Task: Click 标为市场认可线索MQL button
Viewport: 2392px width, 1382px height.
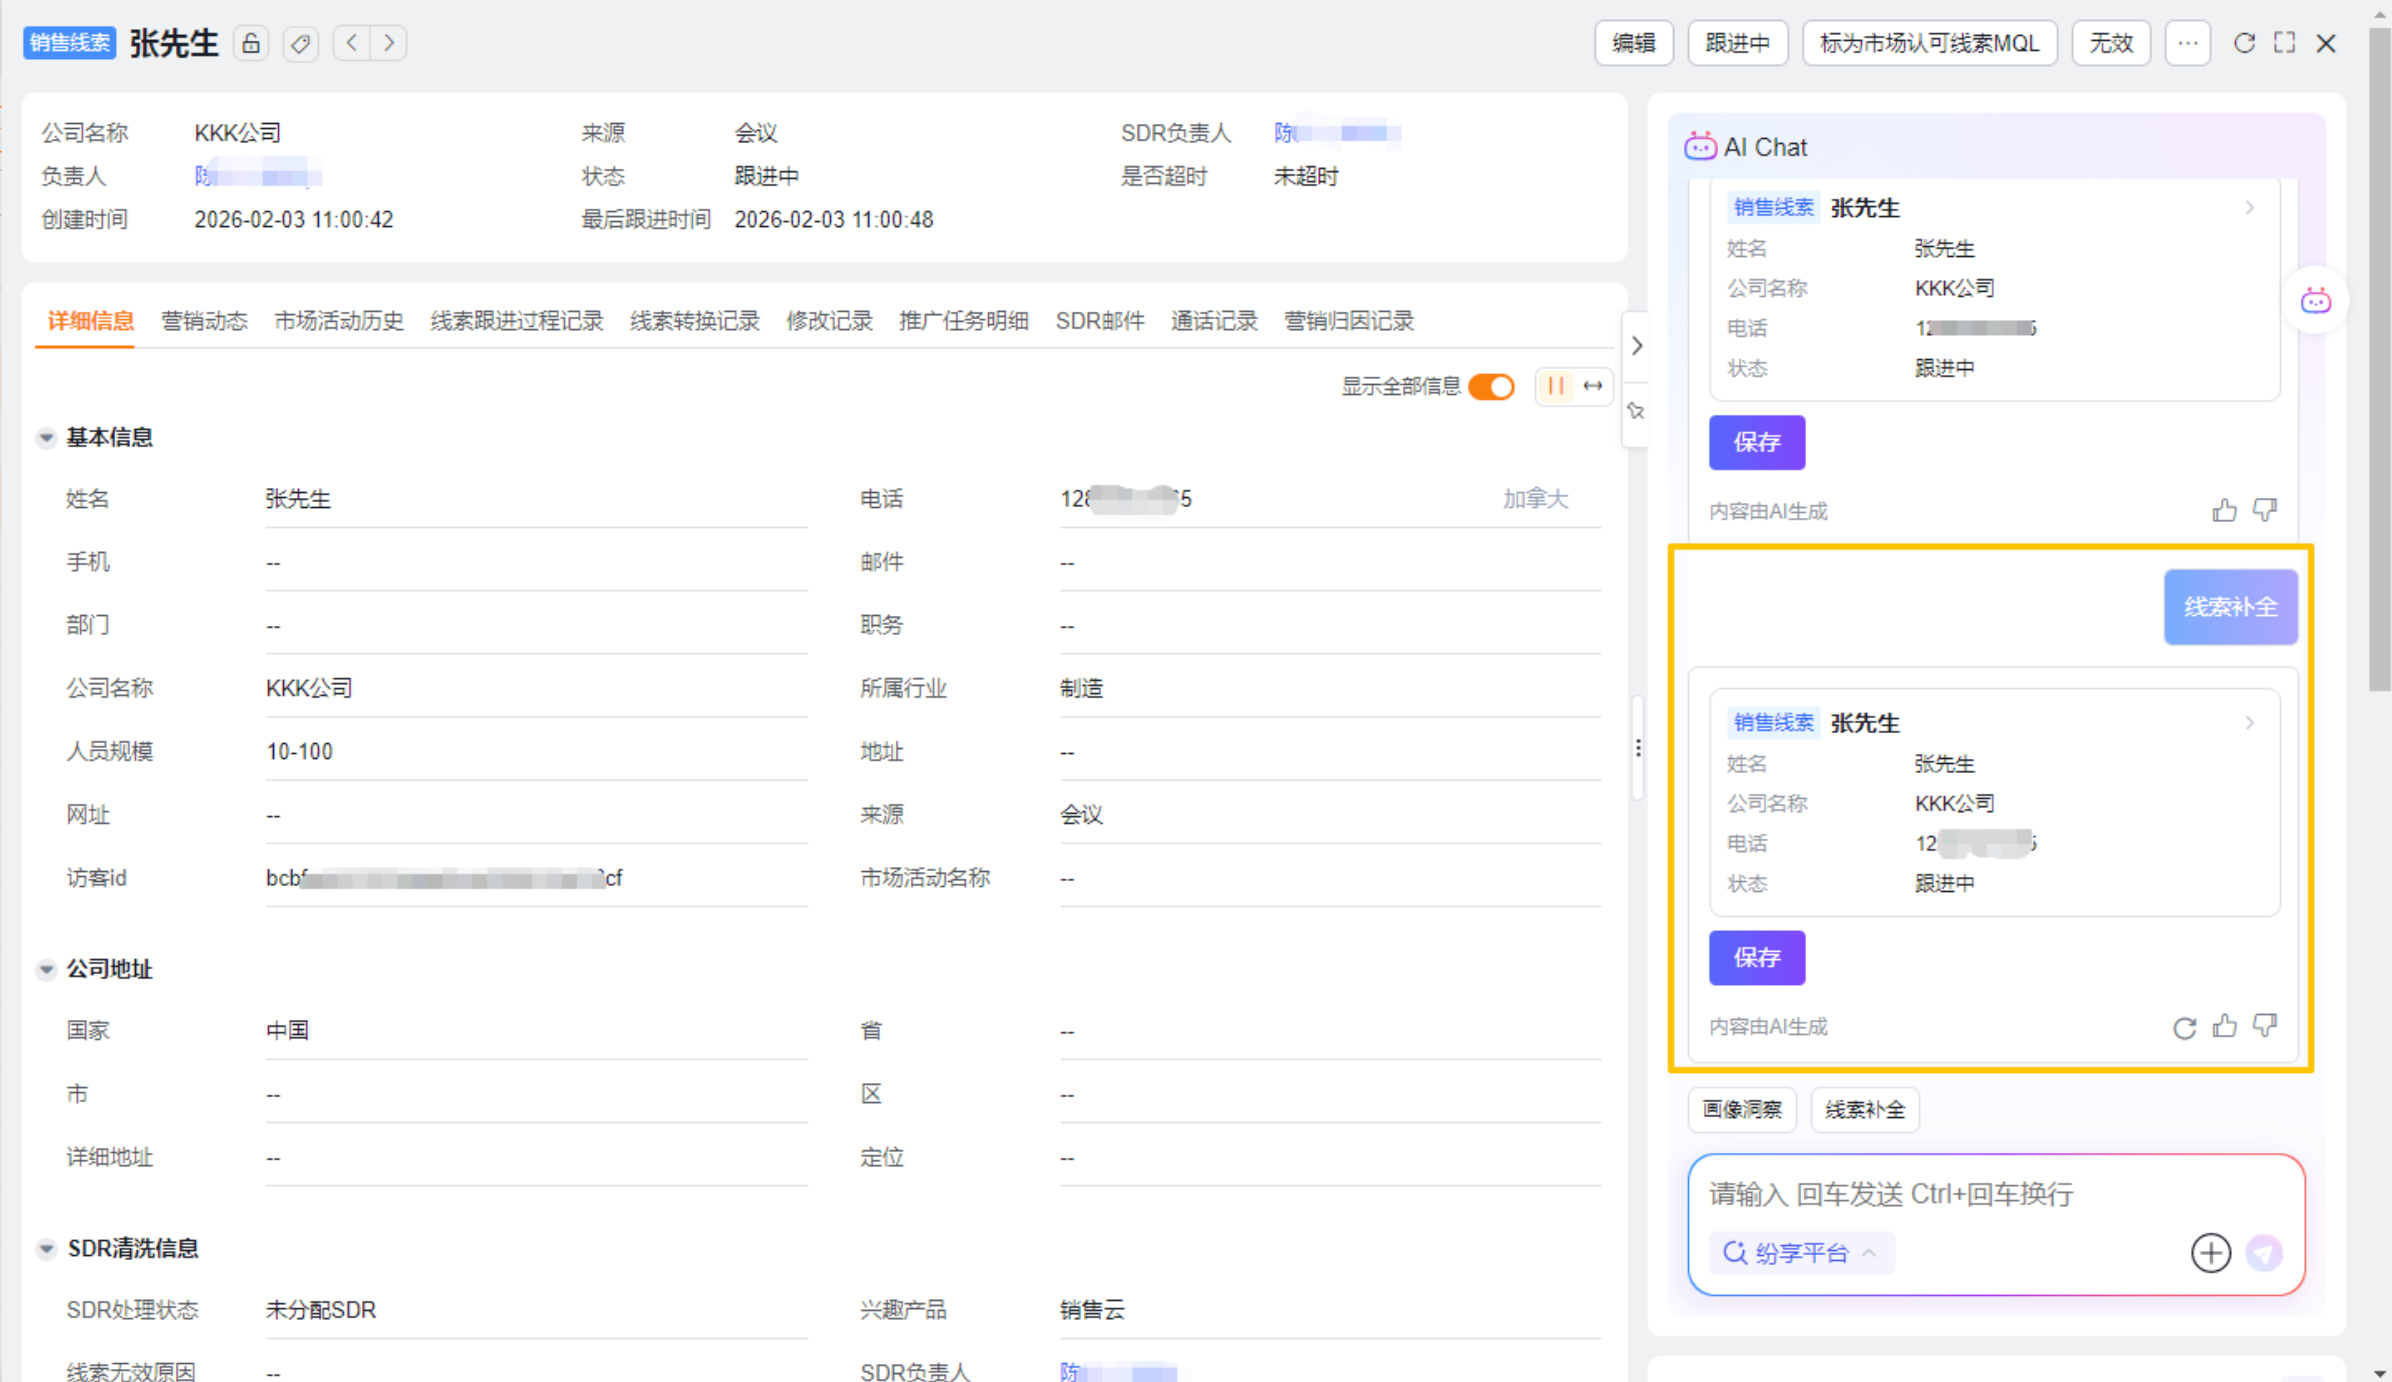Action: click(1928, 43)
